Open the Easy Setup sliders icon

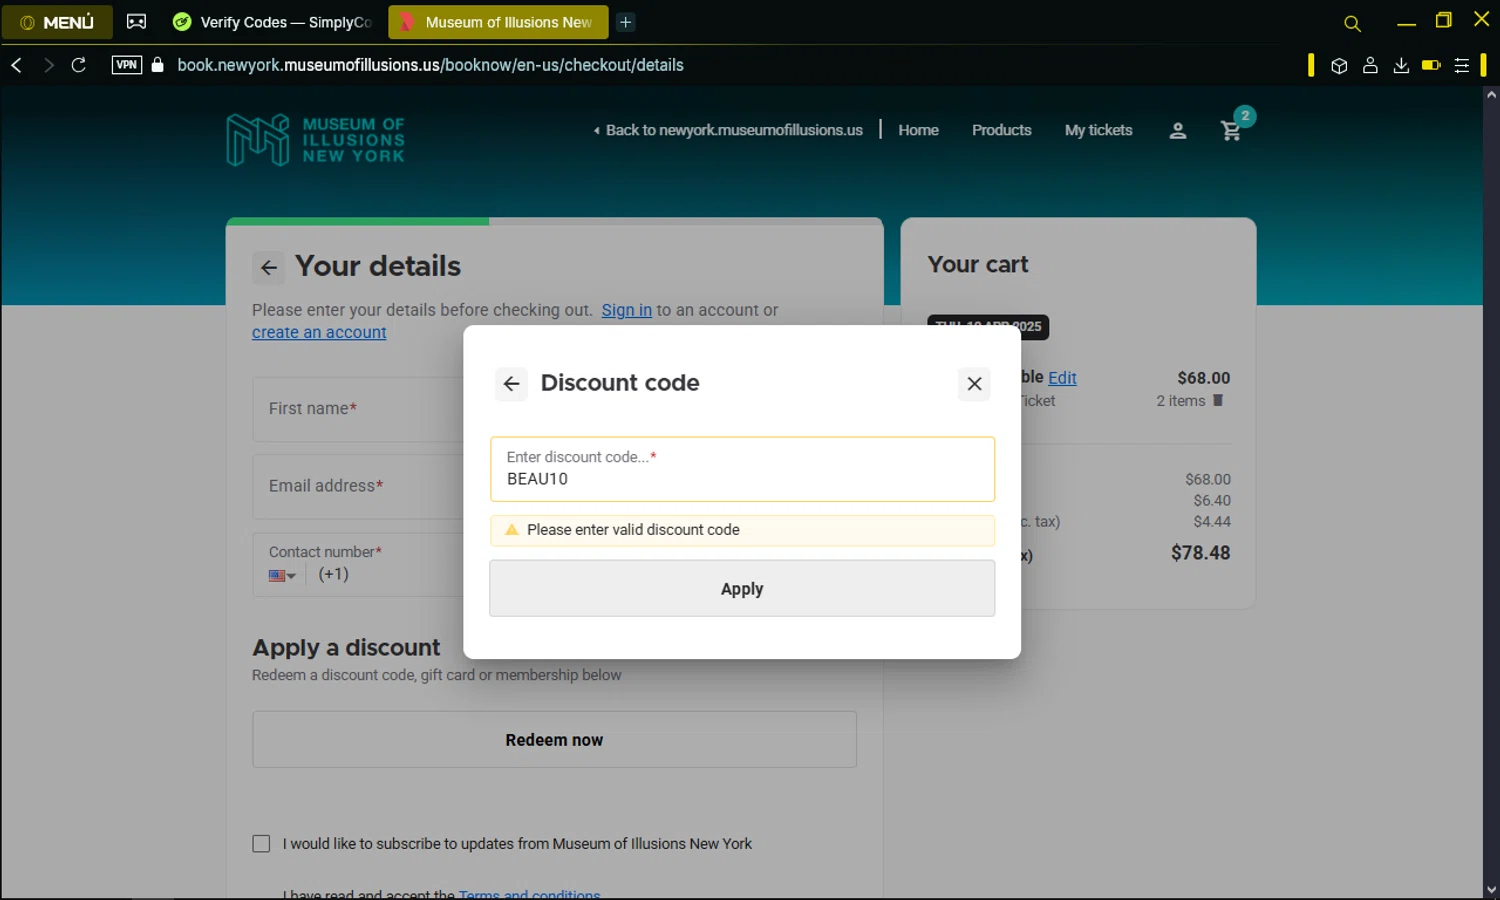pos(1462,66)
